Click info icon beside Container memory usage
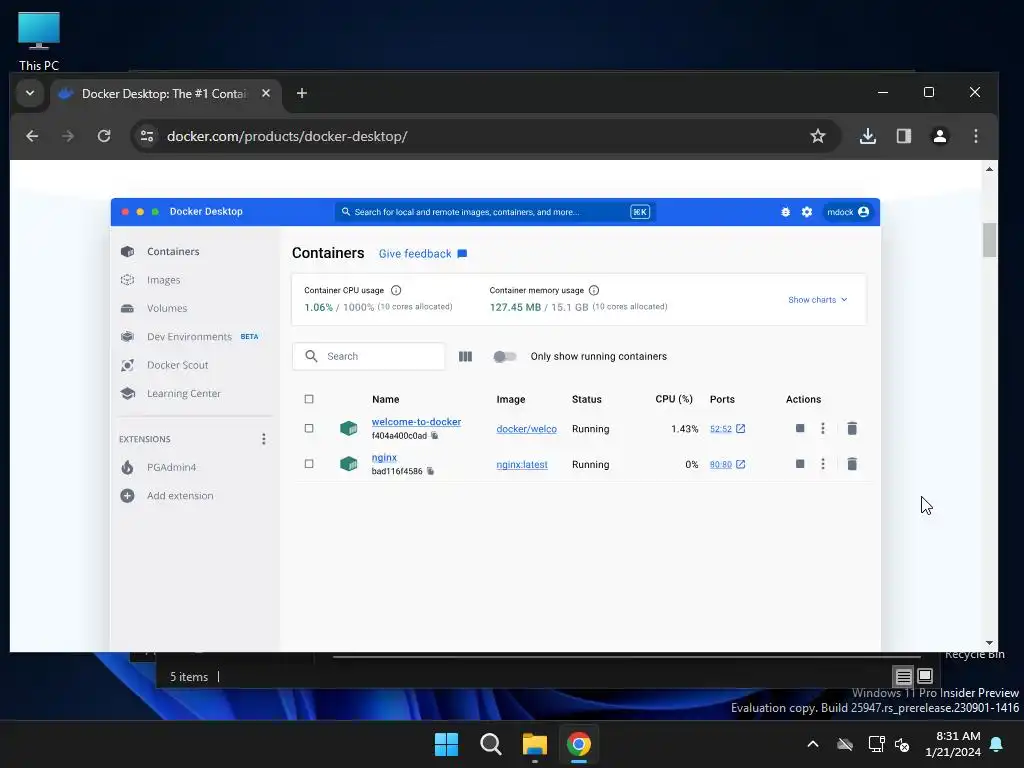The image size is (1024, 768). (x=594, y=291)
